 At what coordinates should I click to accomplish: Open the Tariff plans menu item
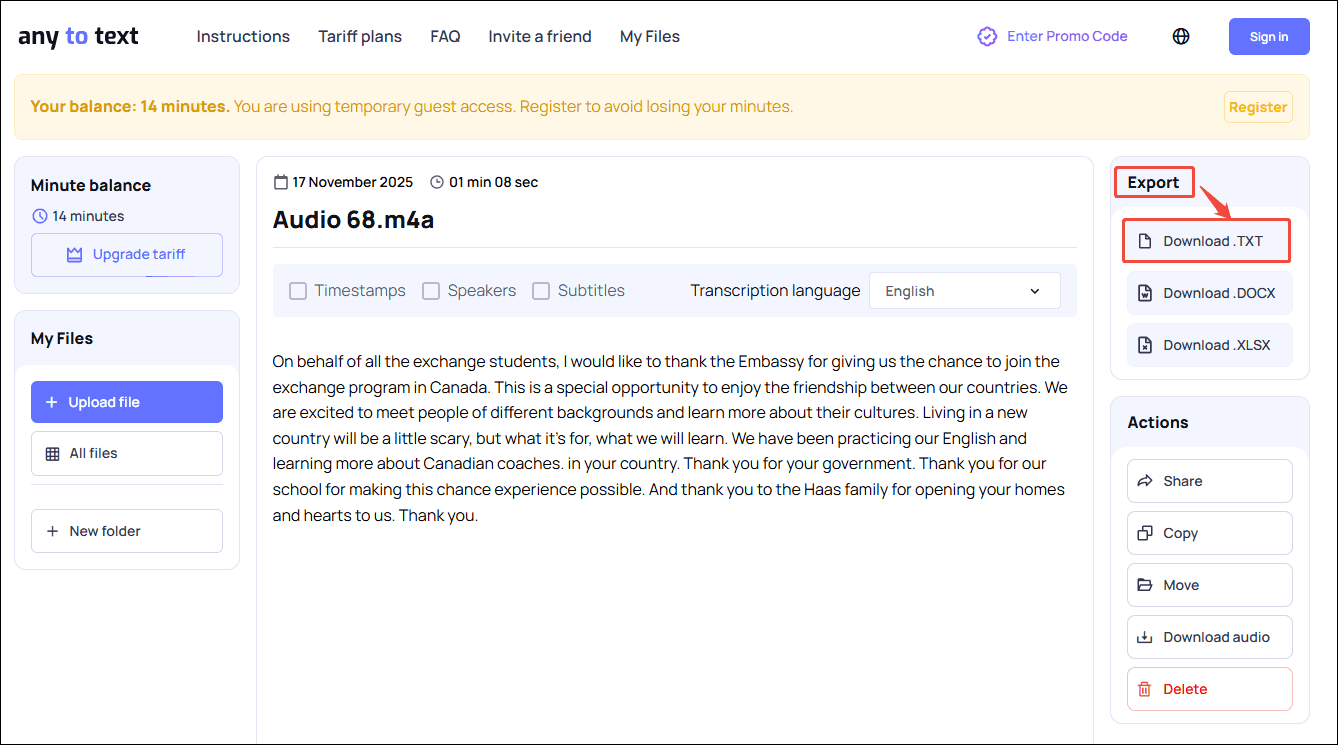(x=360, y=36)
